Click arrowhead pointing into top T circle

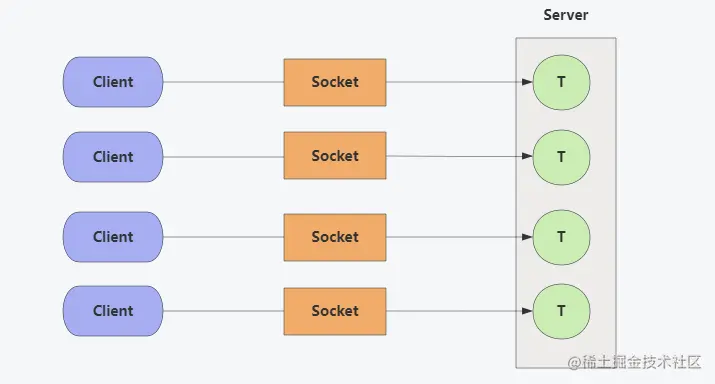coord(527,82)
